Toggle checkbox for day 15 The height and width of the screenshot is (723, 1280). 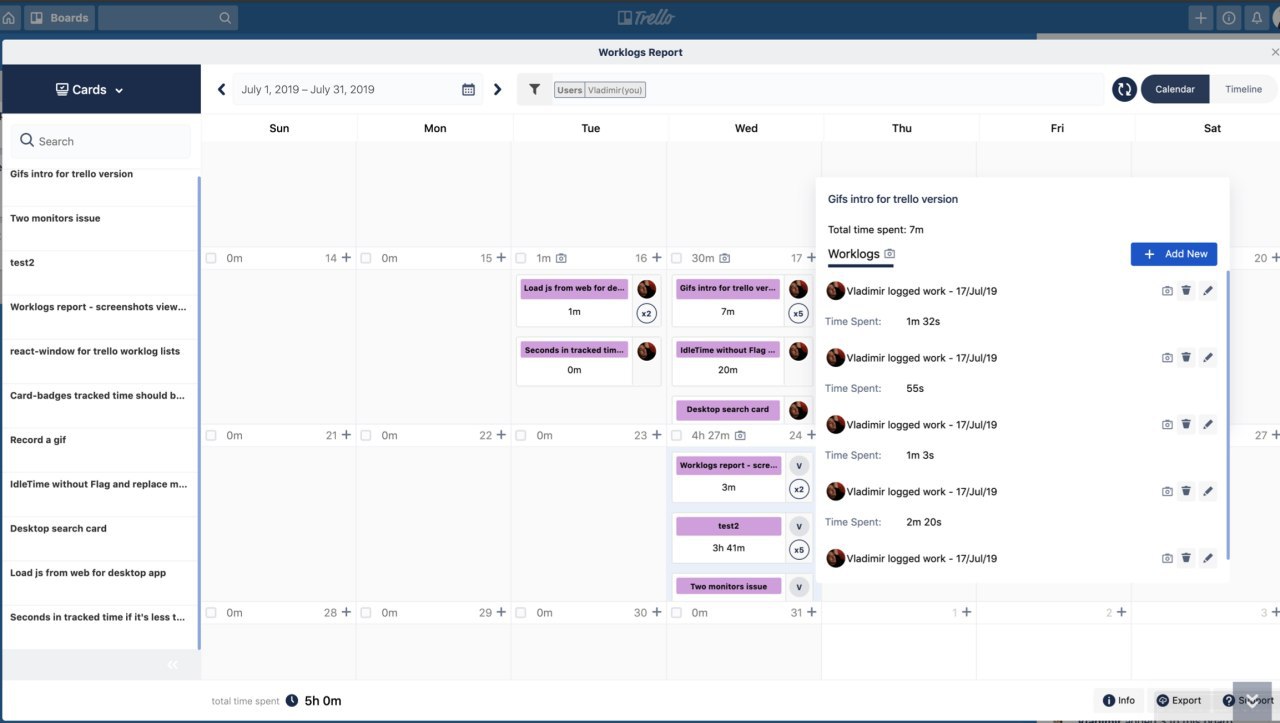366,258
